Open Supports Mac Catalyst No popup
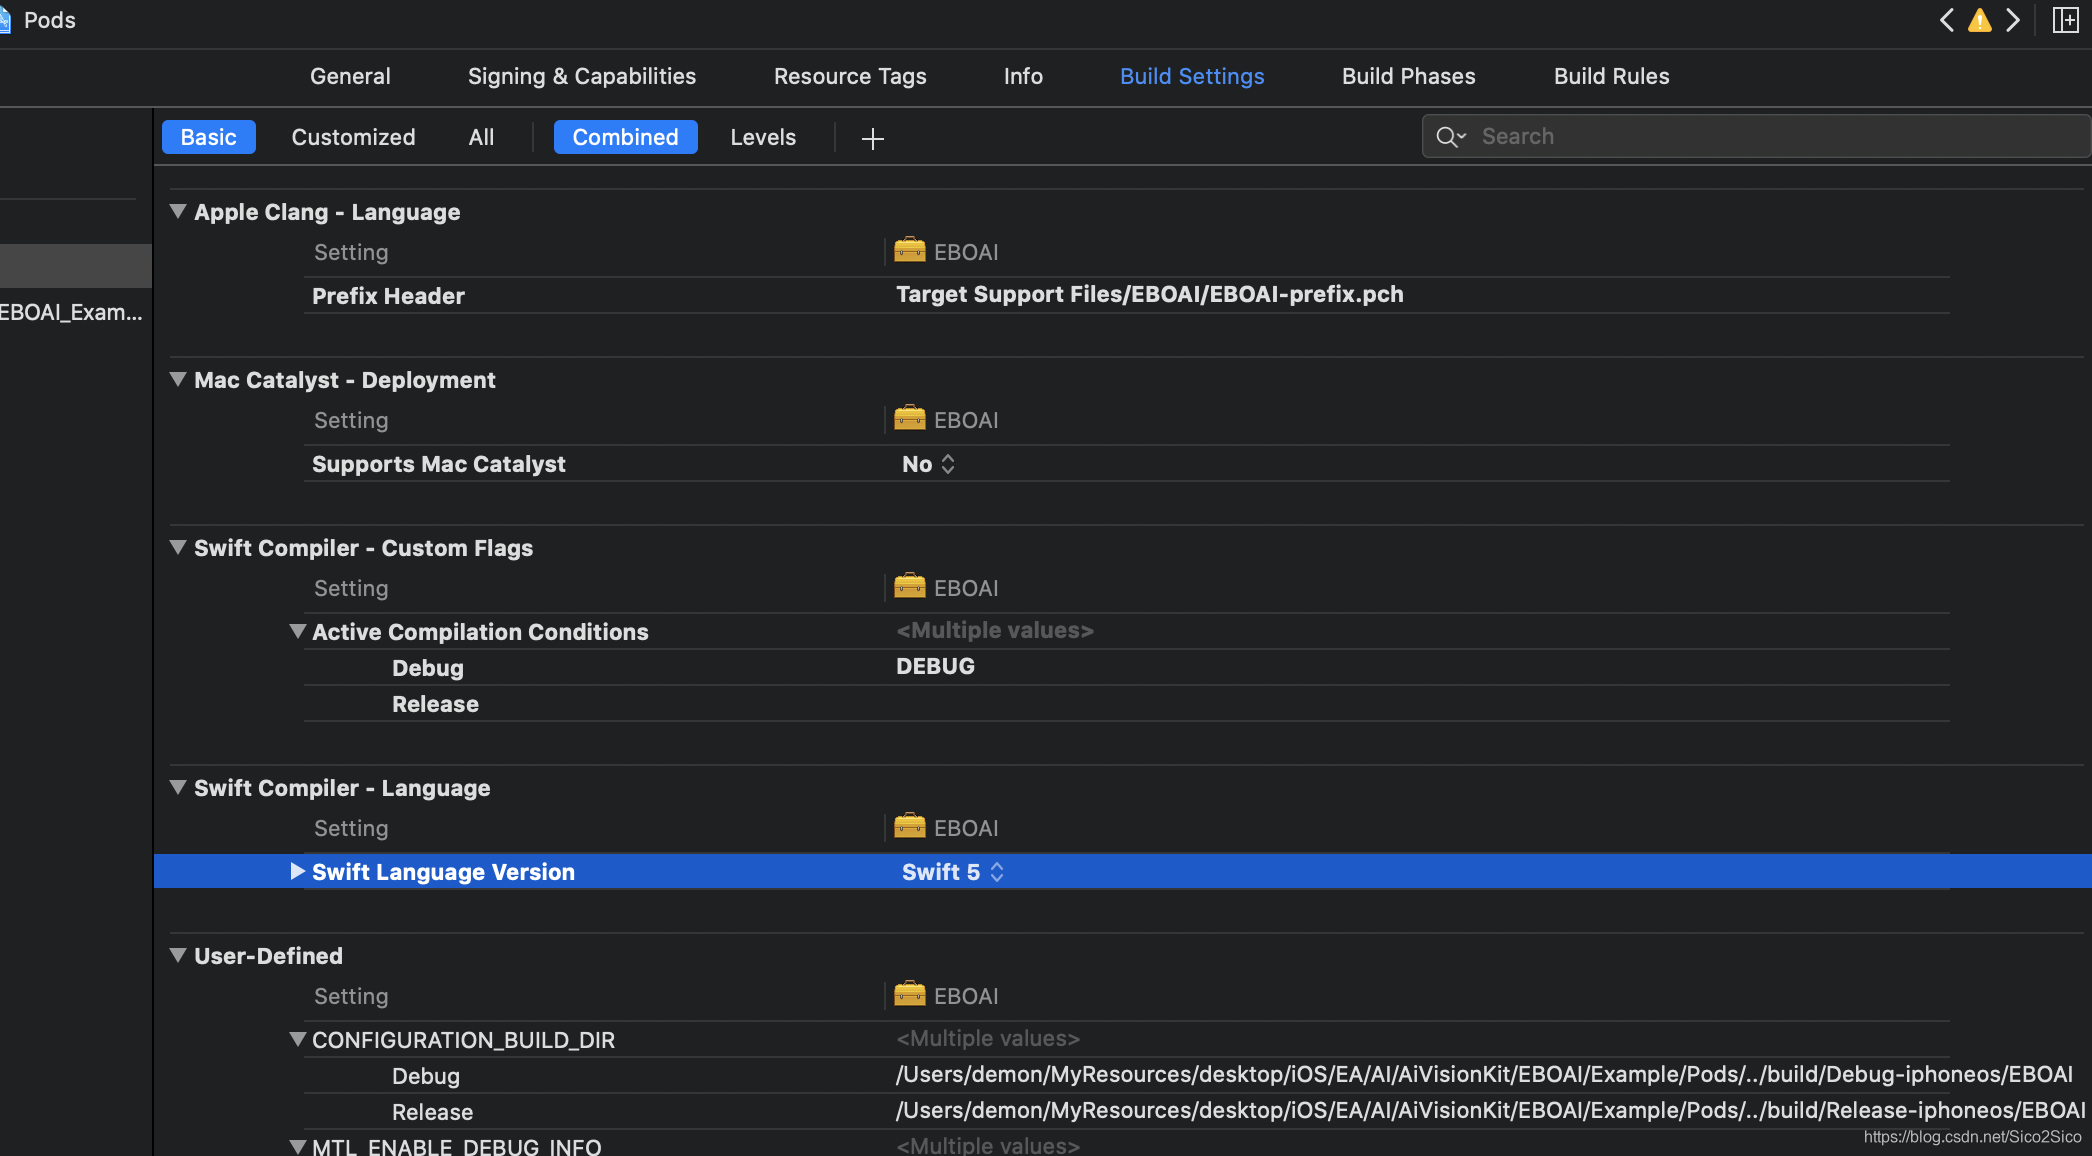Image resolution: width=2092 pixels, height=1156 pixels. pyautogui.click(x=928, y=464)
